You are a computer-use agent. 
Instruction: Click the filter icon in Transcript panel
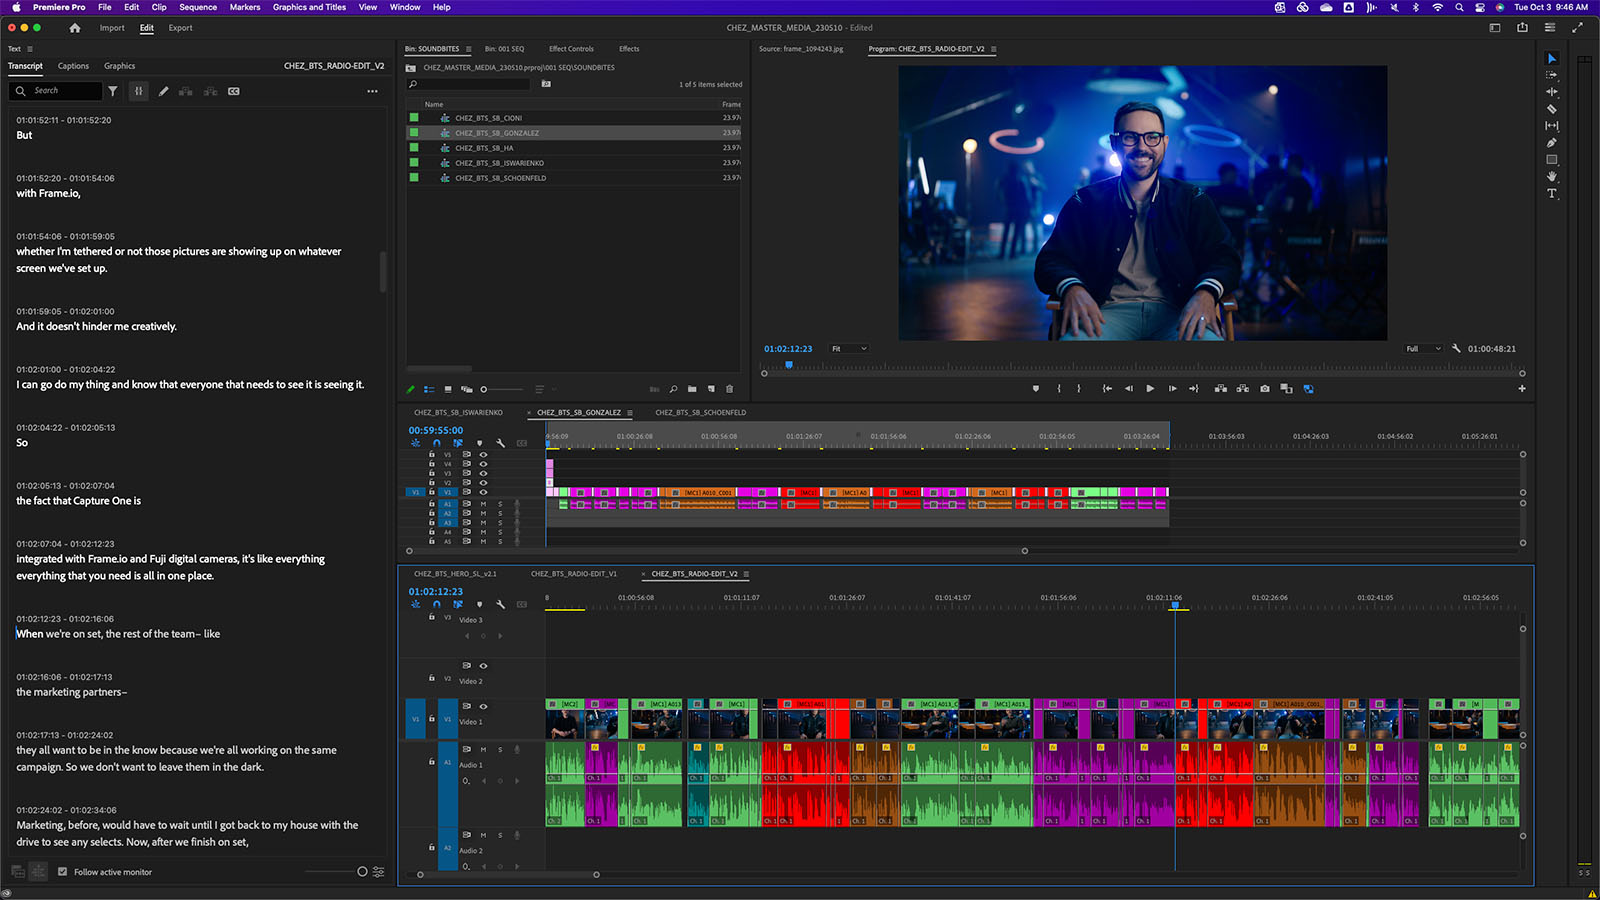click(x=113, y=91)
